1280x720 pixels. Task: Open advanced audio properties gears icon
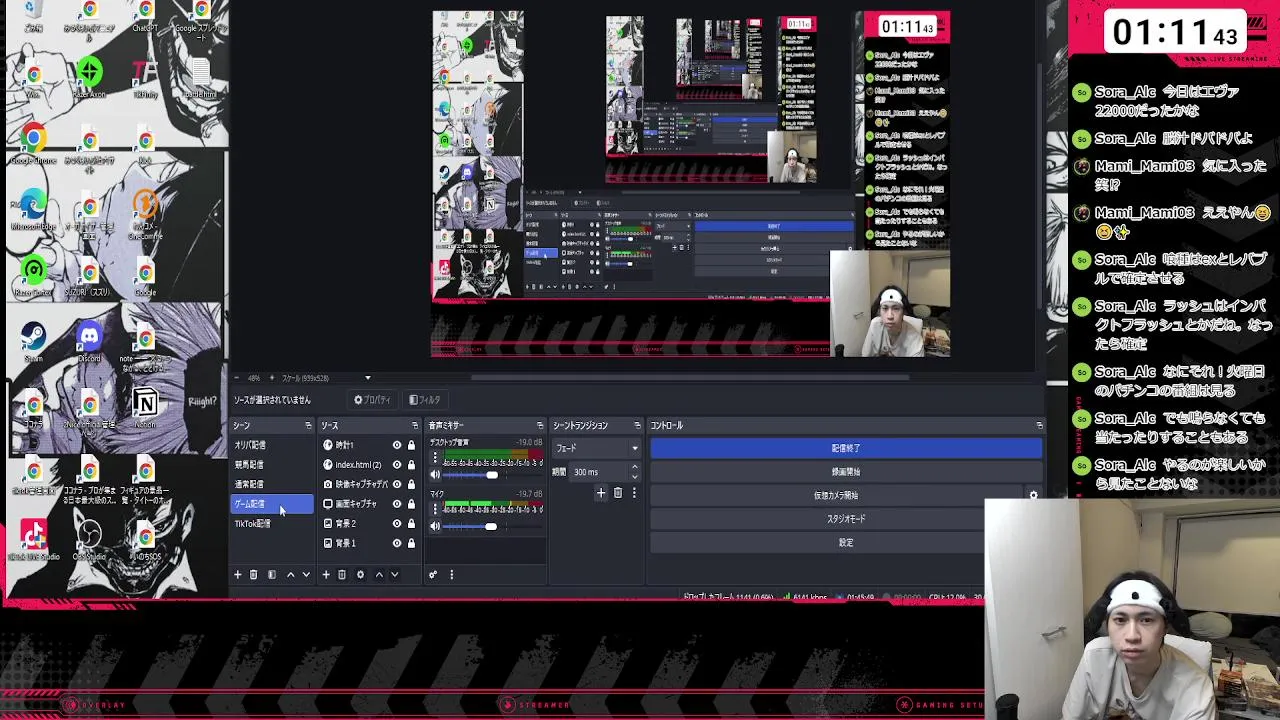tap(433, 575)
